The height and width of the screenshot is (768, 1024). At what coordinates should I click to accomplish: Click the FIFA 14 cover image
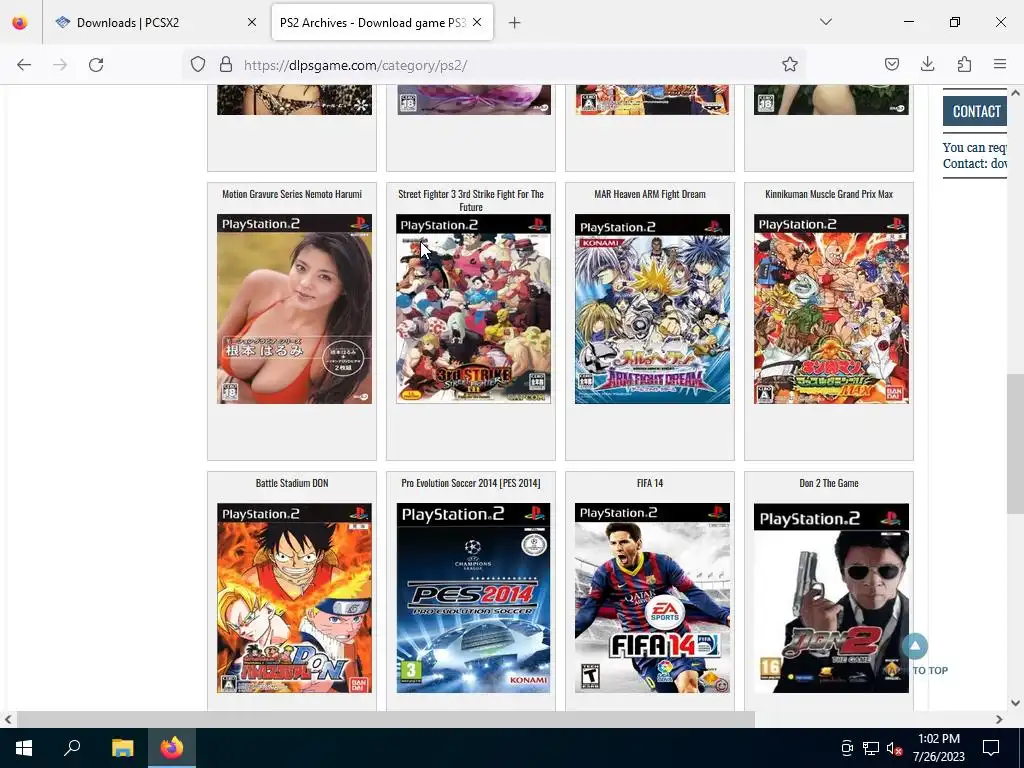pyautogui.click(x=652, y=598)
